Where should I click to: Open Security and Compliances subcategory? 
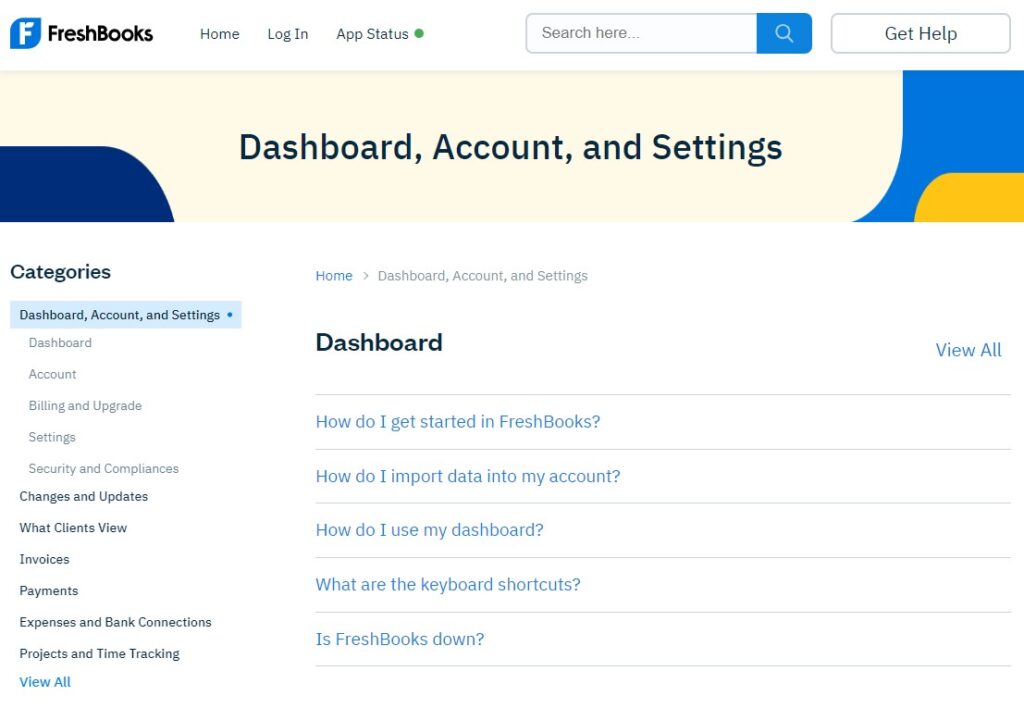[103, 468]
